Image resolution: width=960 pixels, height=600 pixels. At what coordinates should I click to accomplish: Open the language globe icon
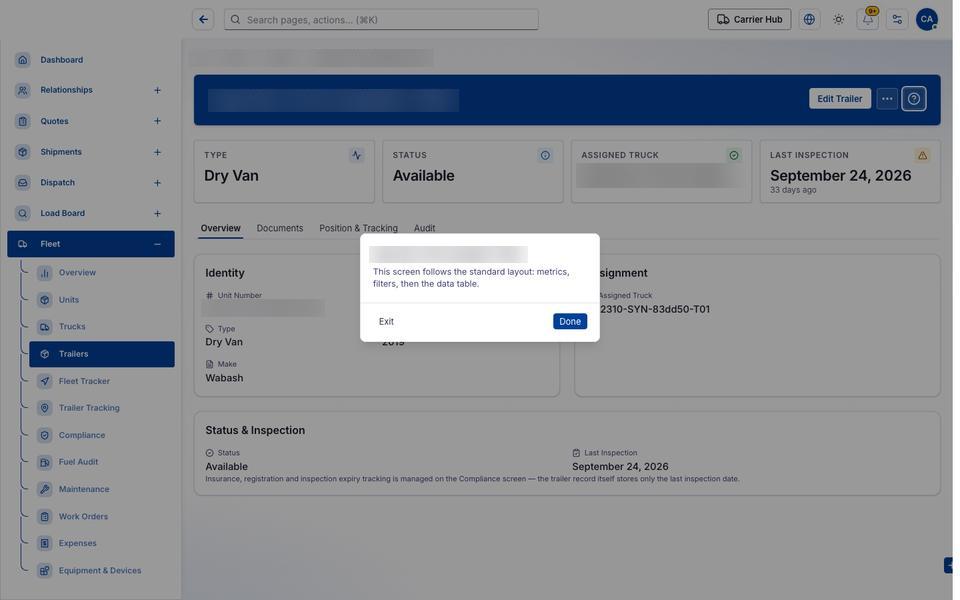pyautogui.click(x=809, y=20)
